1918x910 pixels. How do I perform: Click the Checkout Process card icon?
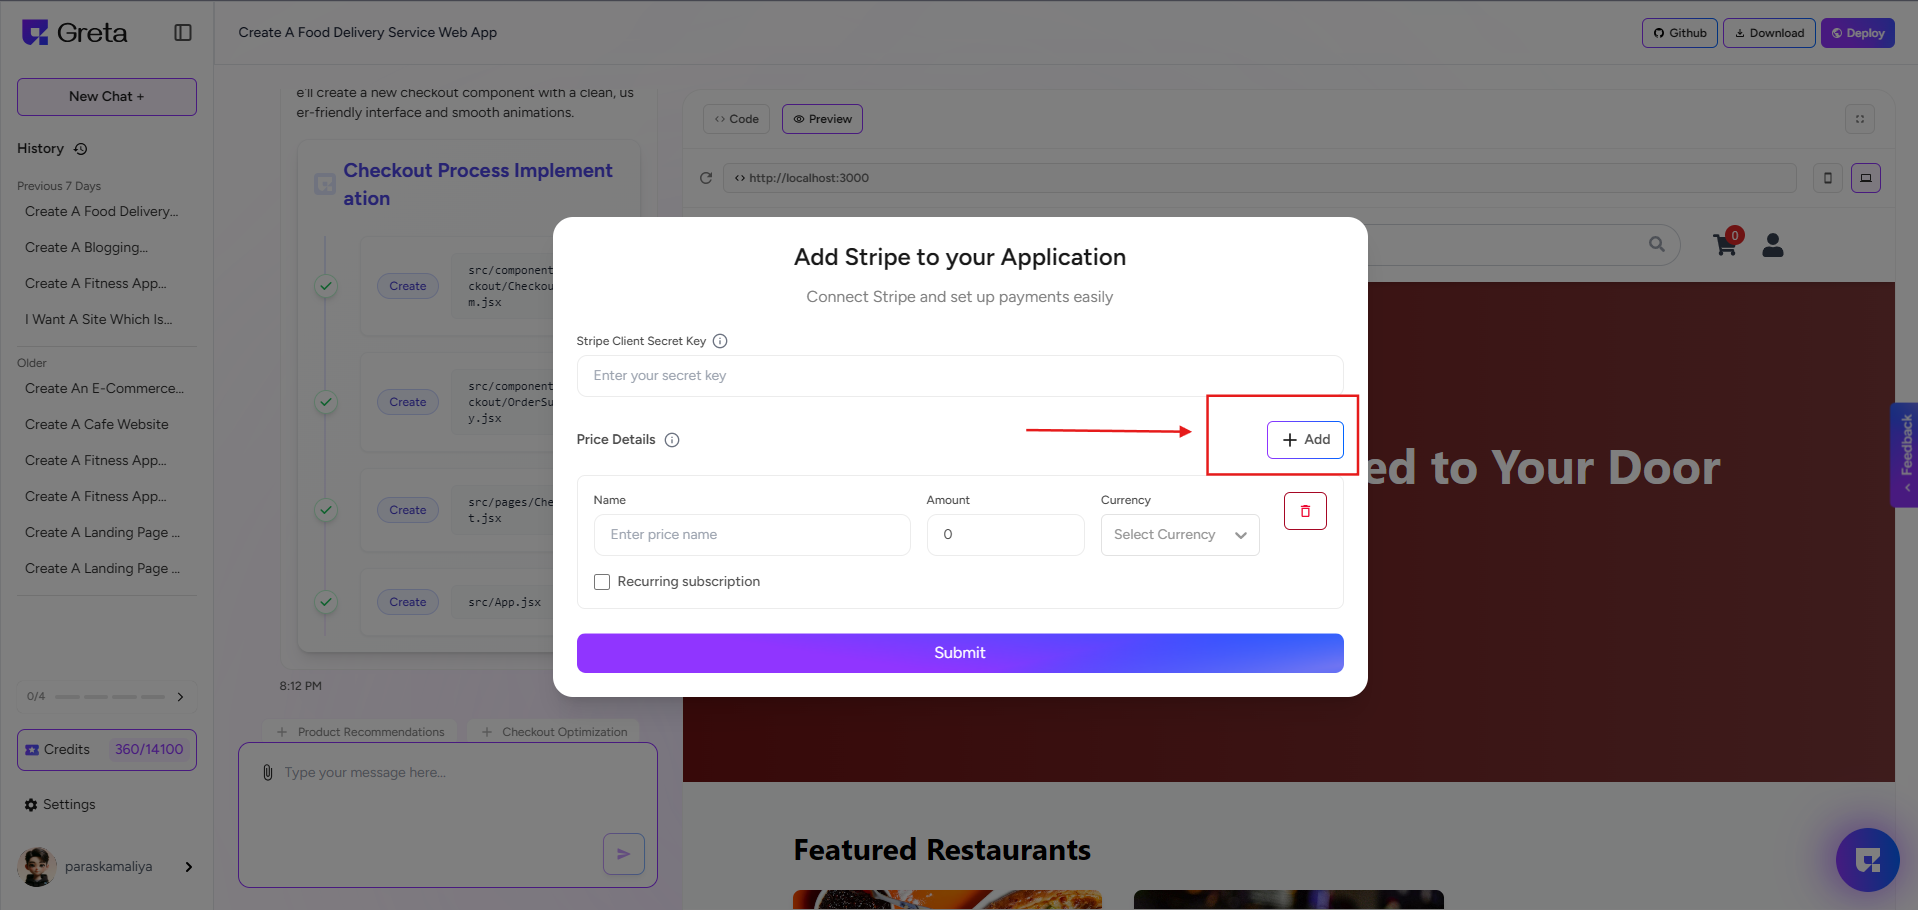[x=325, y=184]
